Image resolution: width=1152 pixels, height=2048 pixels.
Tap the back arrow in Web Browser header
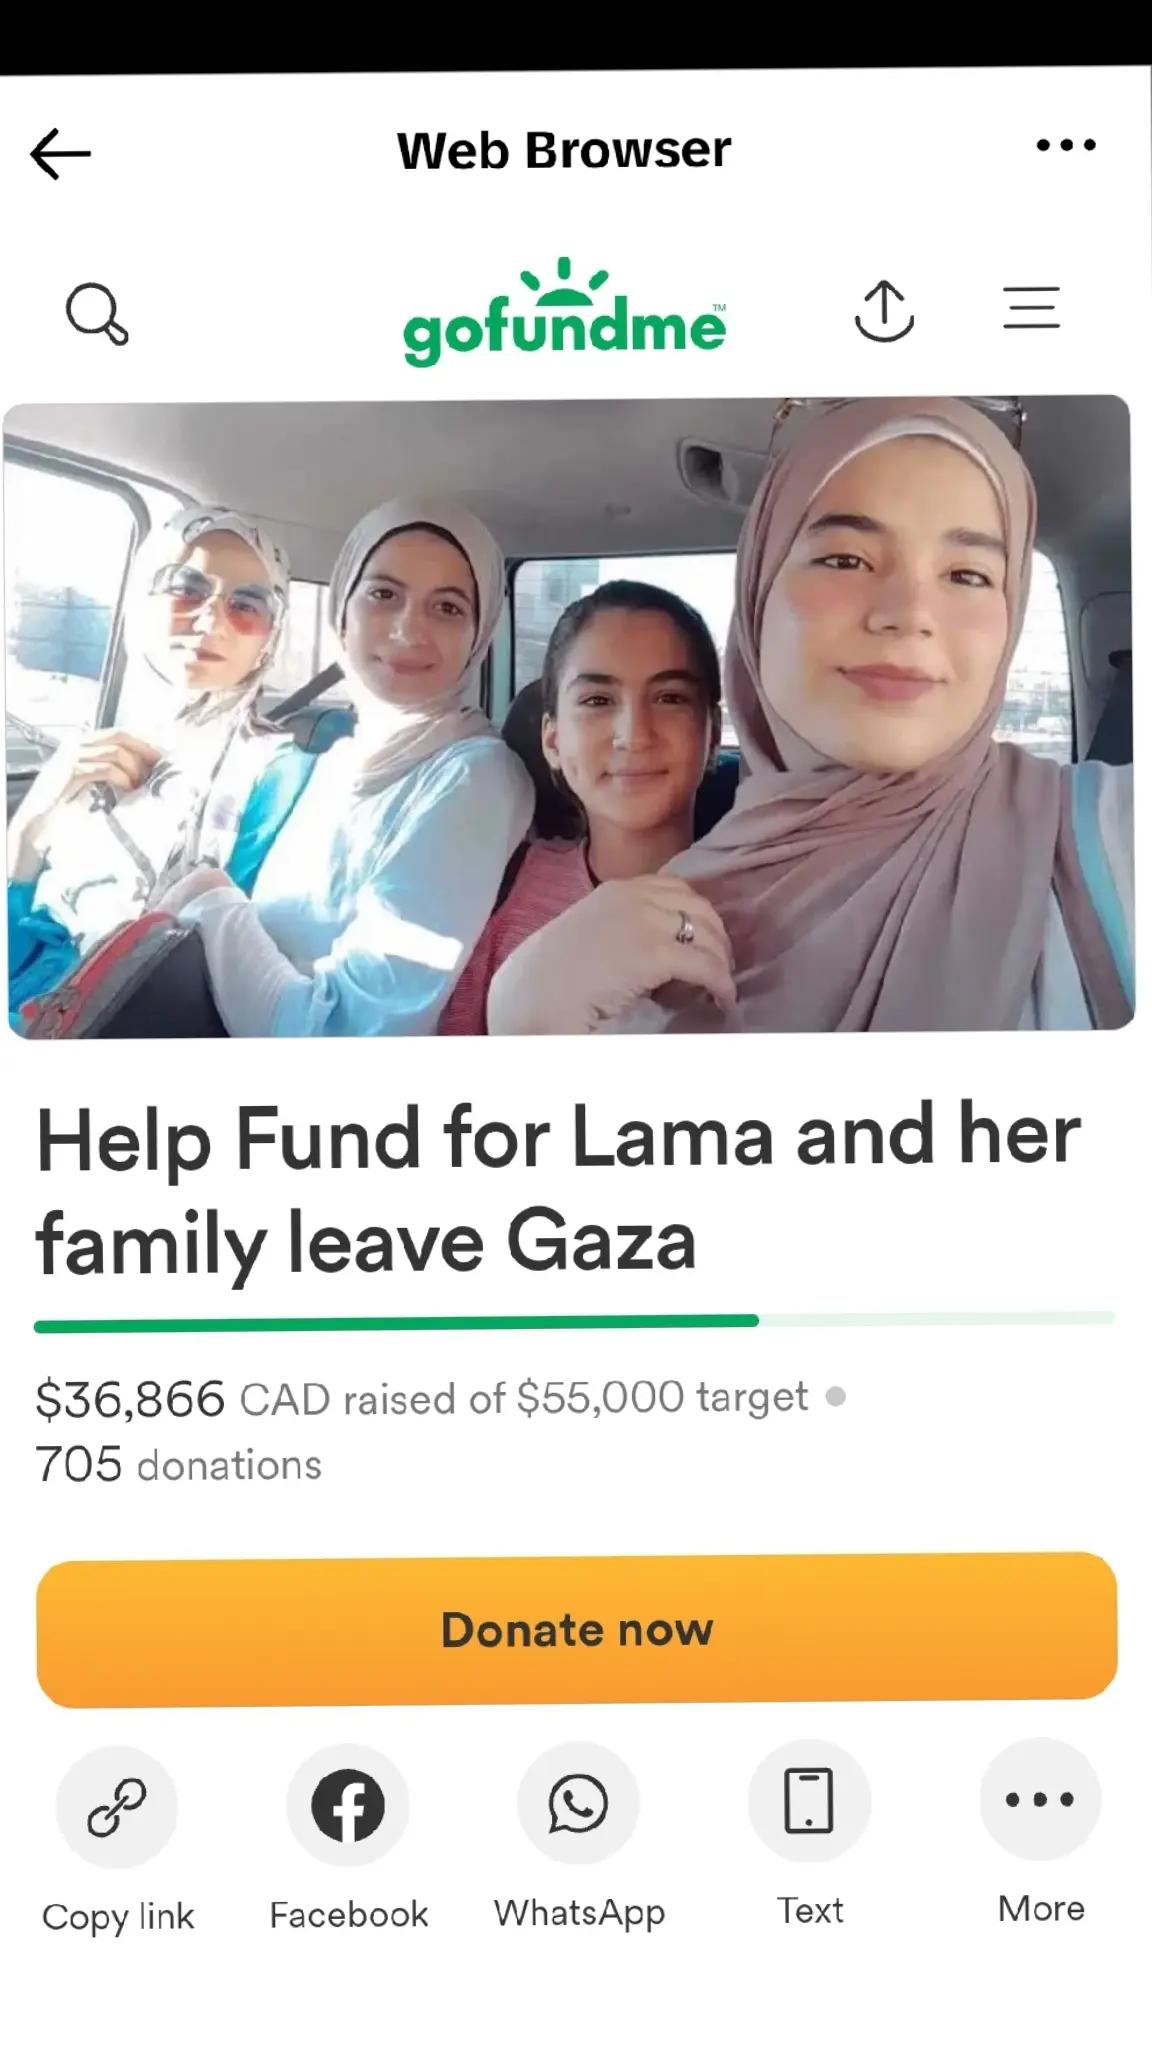click(61, 154)
